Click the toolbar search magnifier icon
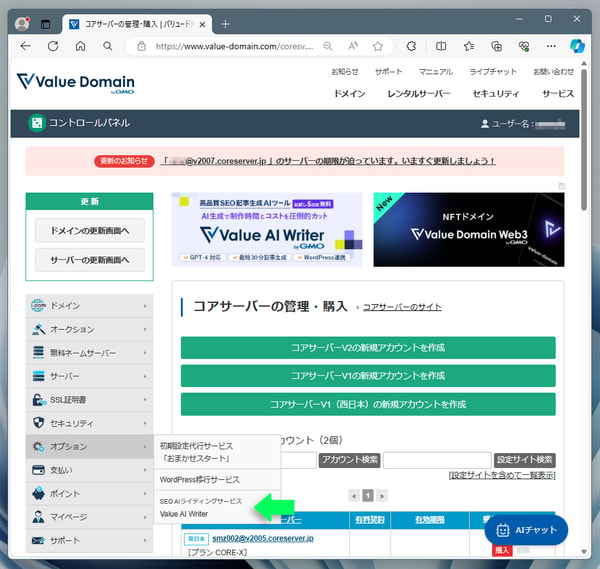 tap(108, 46)
